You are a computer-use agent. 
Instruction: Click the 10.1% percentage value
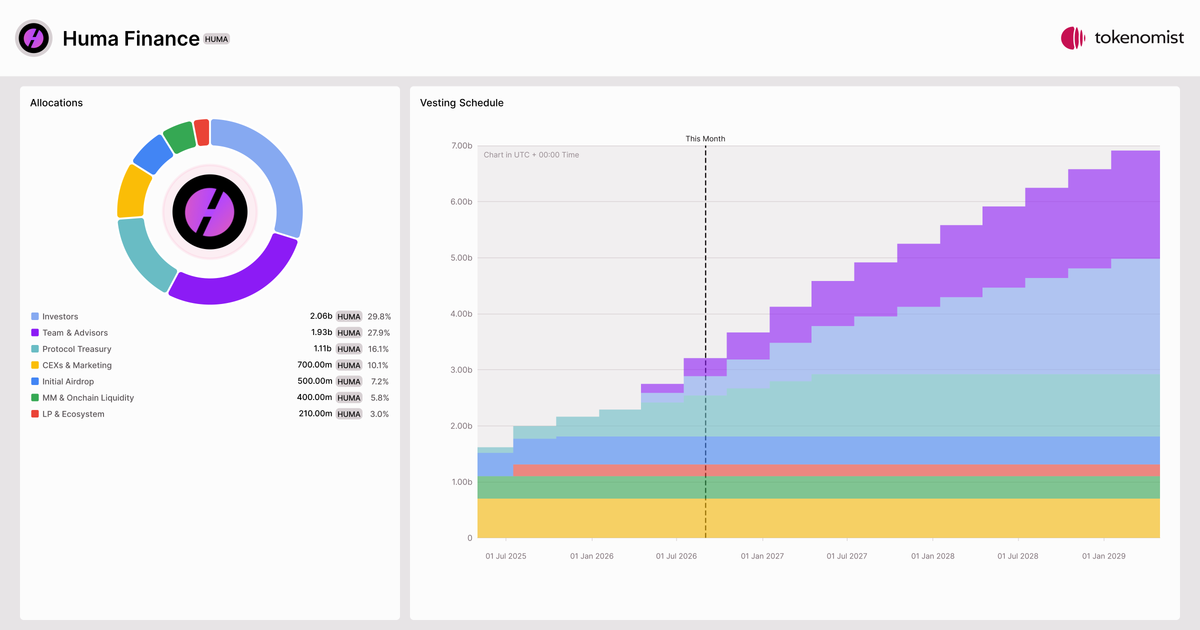tap(379, 365)
